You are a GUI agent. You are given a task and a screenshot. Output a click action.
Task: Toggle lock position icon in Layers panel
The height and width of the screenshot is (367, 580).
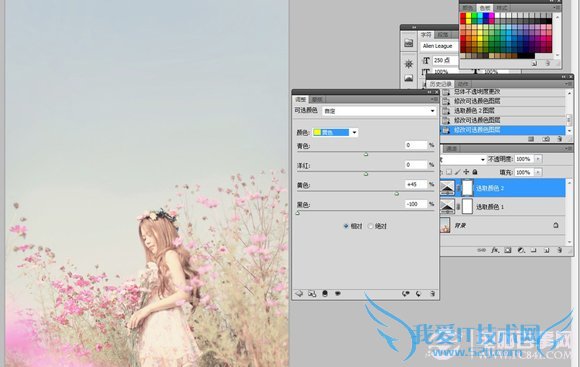(x=466, y=172)
